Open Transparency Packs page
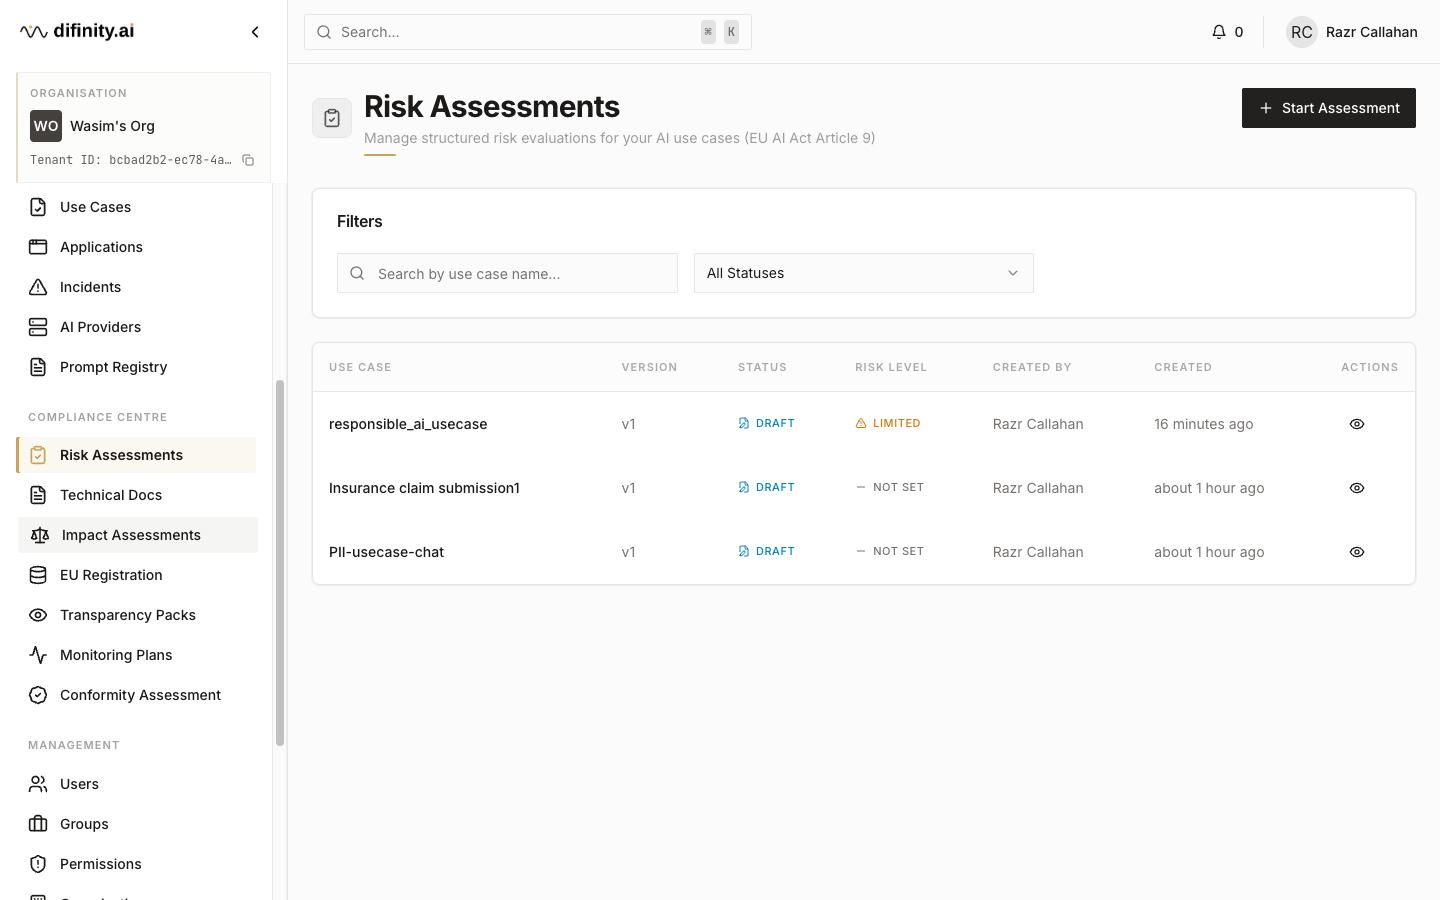The width and height of the screenshot is (1440, 900). click(137, 615)
